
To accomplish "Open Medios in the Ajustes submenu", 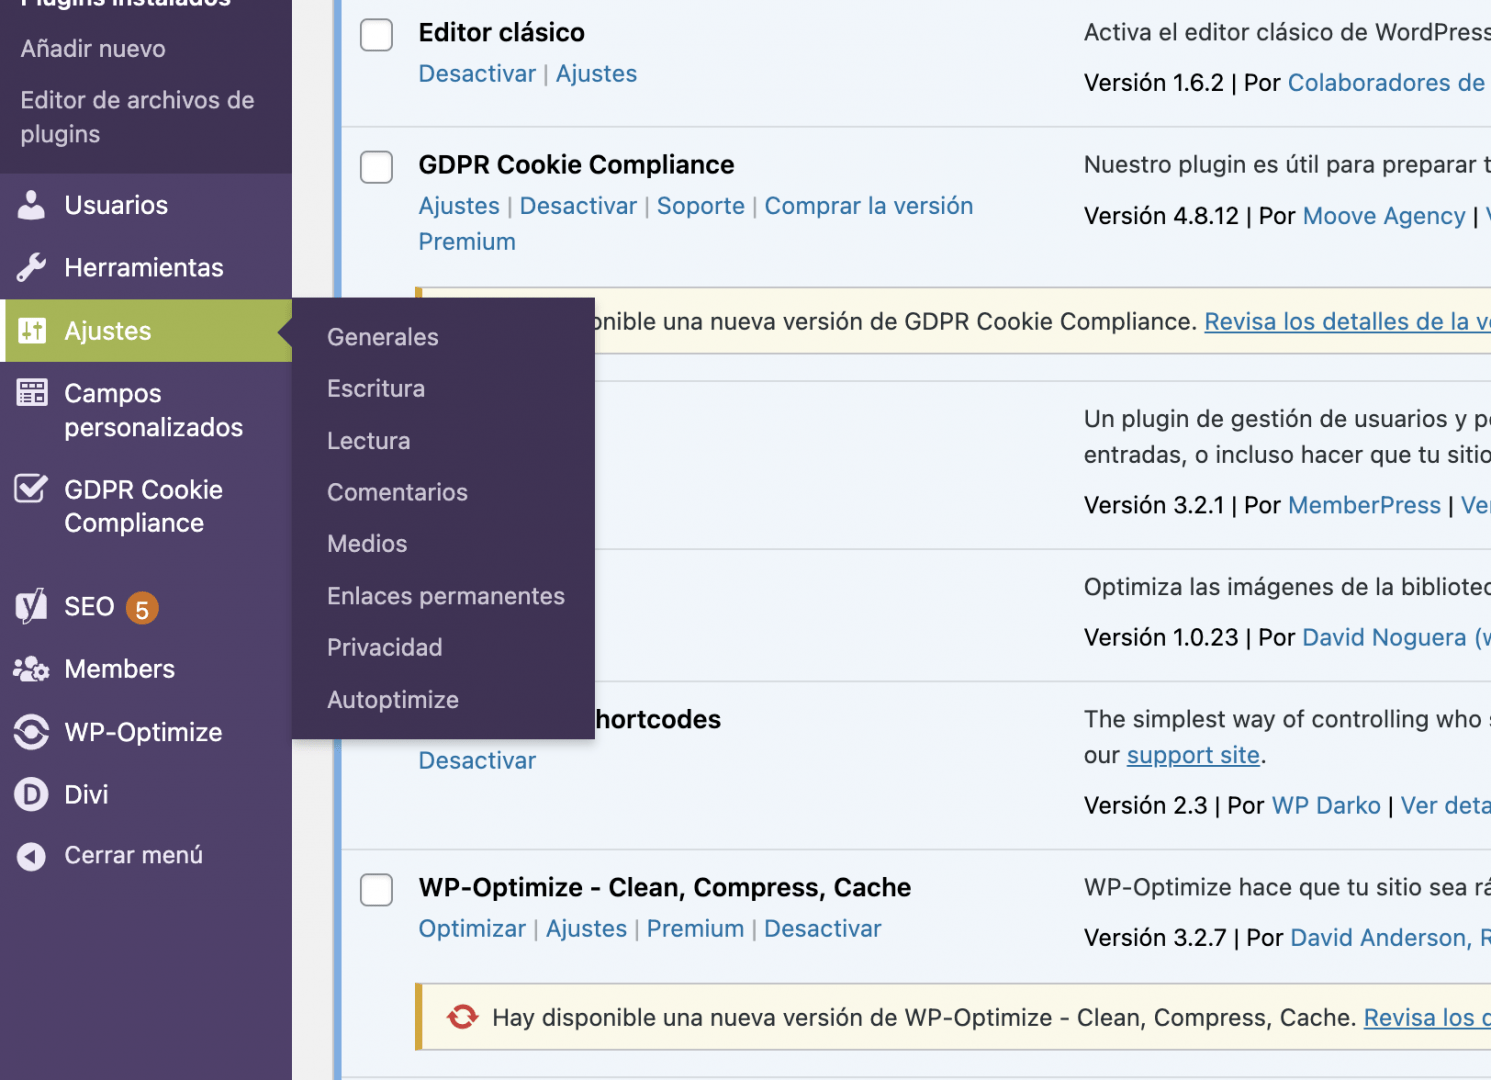I will click(367, 544).
